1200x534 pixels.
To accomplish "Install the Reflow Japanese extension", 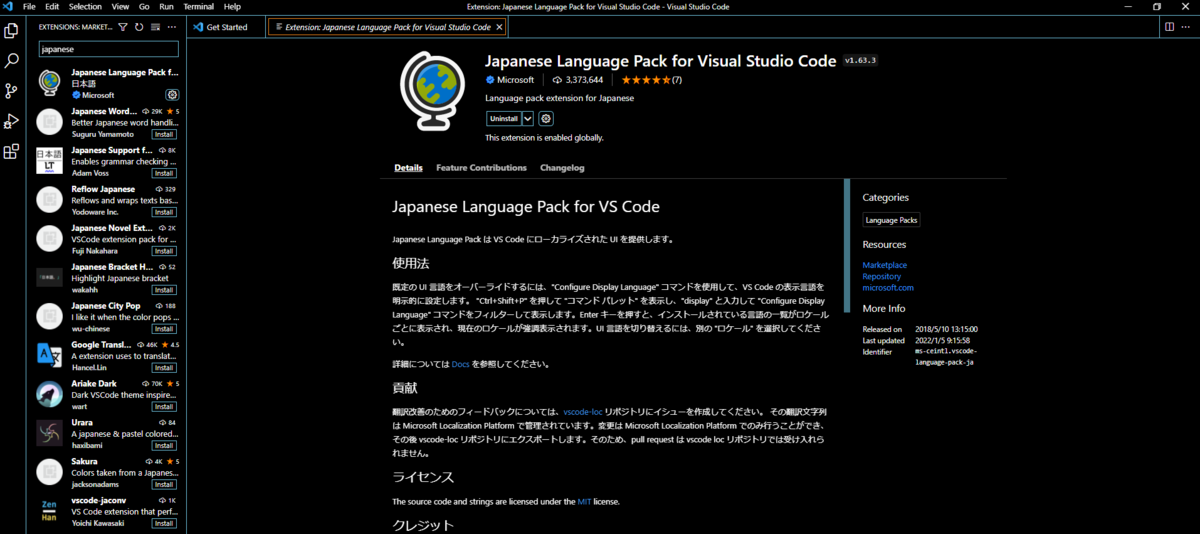I will point(165,212).
